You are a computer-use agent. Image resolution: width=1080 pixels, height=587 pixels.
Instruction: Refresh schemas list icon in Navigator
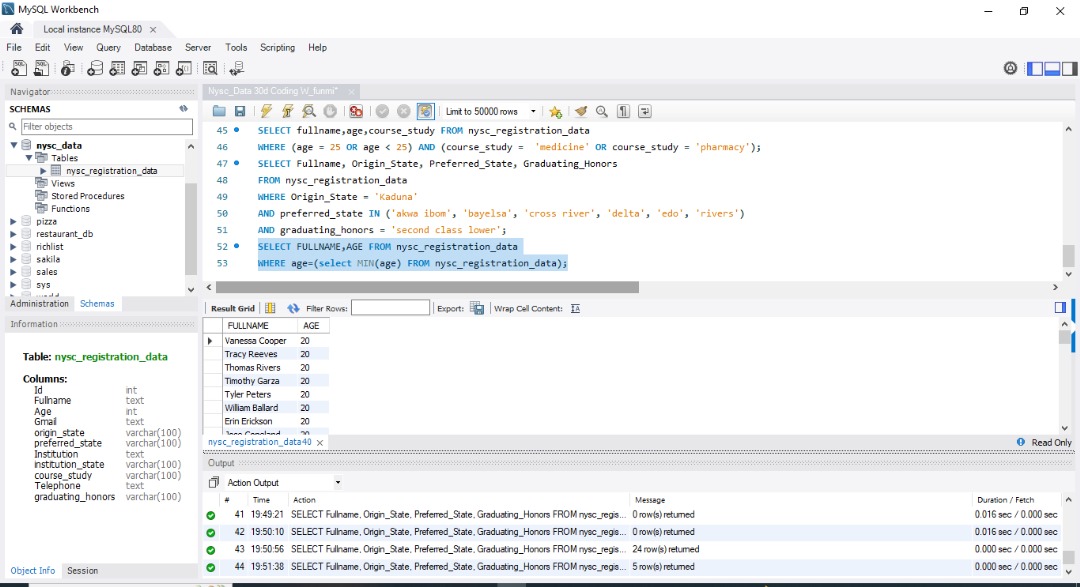click(x=183, y=109)
